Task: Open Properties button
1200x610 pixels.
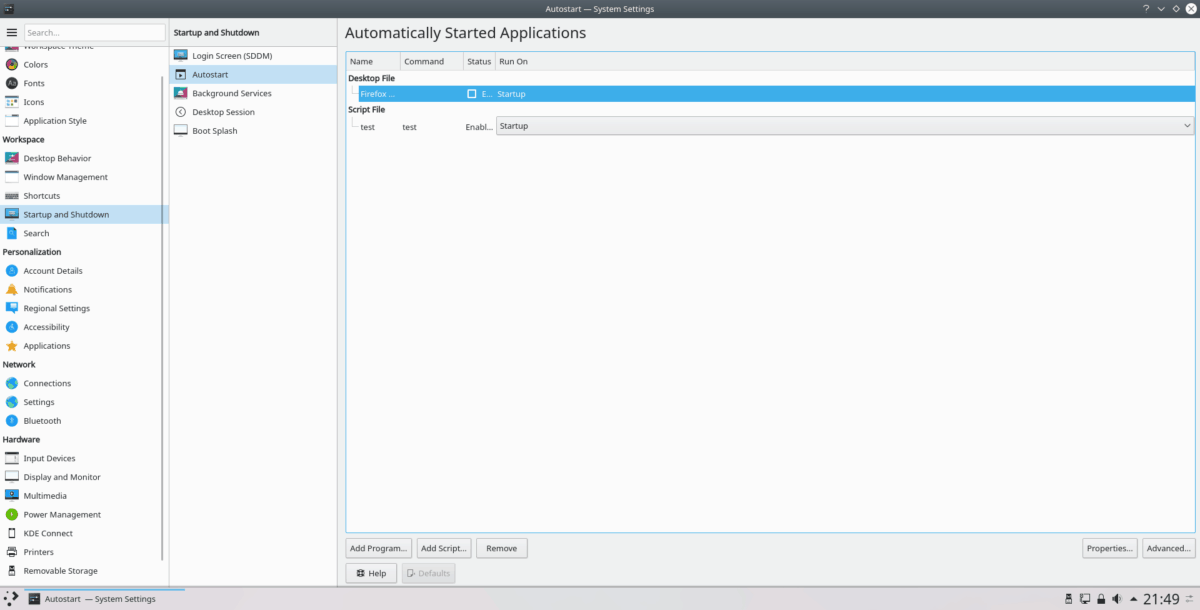Action: pos(1110,548)
